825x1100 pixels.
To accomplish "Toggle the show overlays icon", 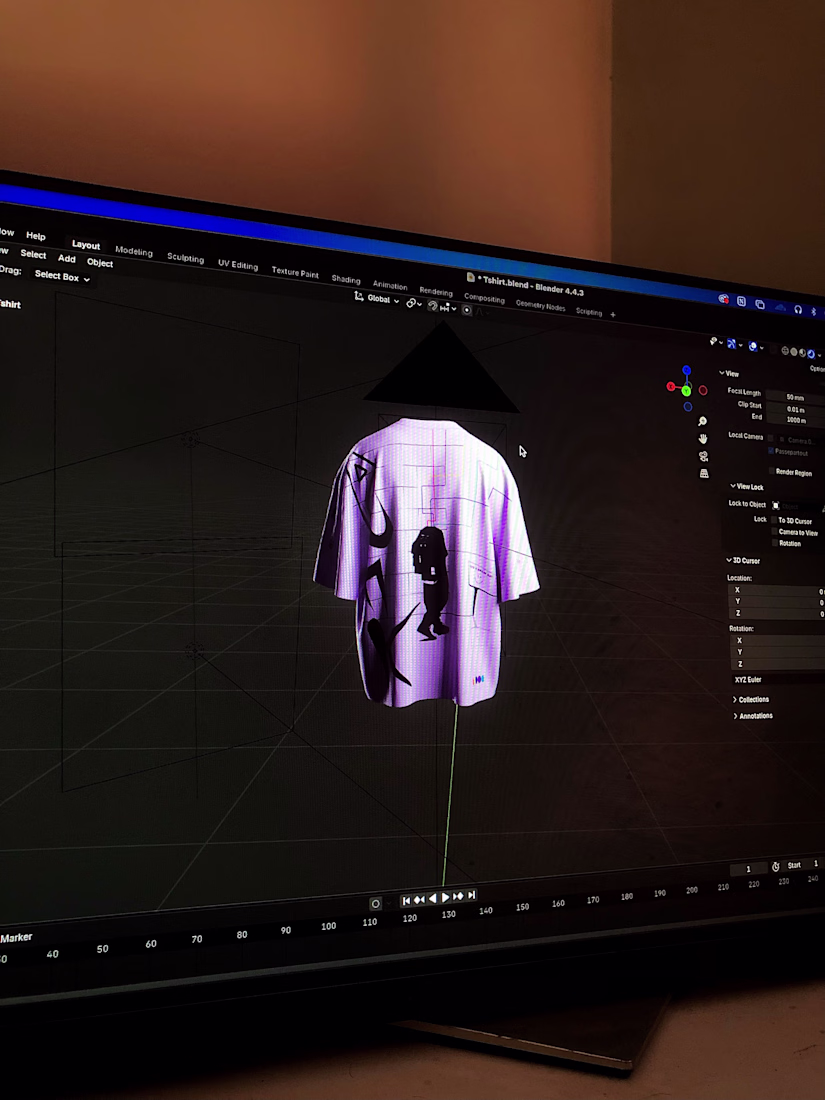I will point(753,347).
